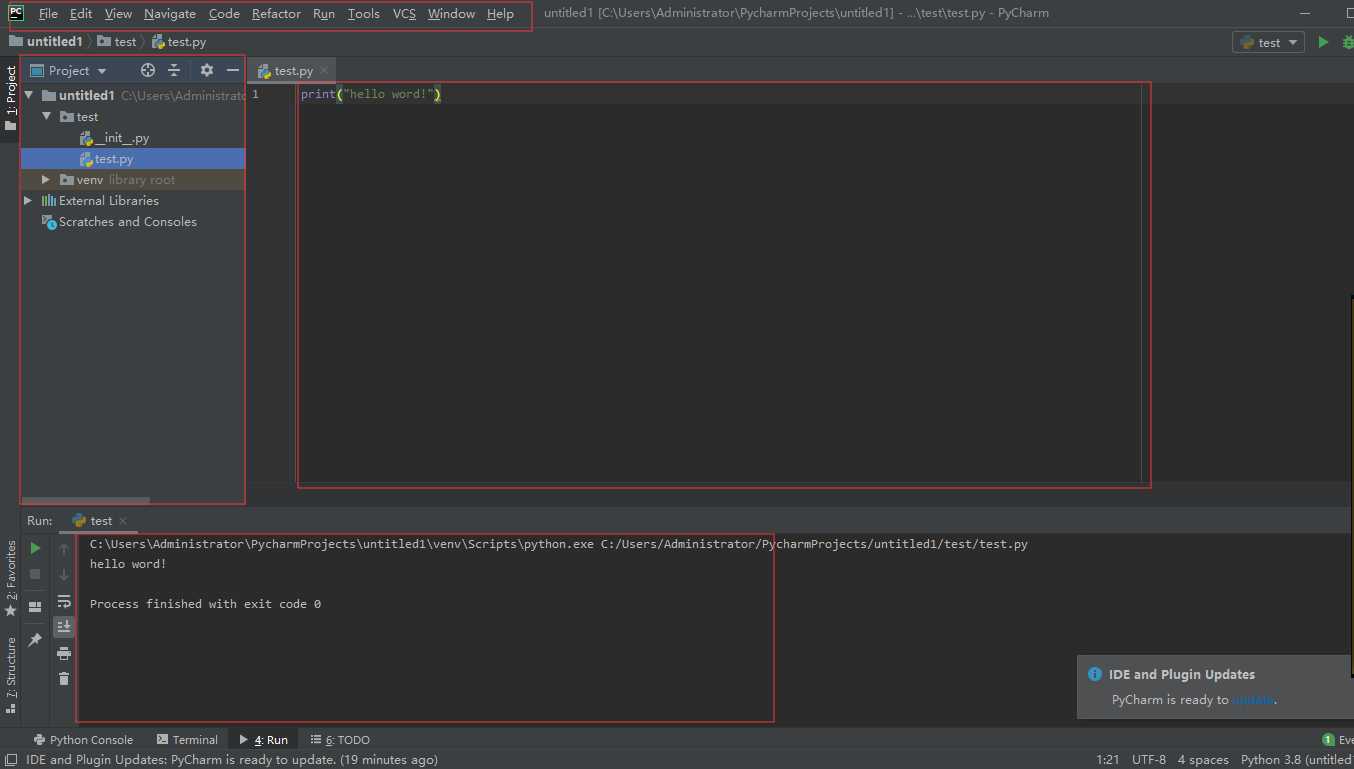Click line number 1 in the editor gutter

click(x=255, y=94)
